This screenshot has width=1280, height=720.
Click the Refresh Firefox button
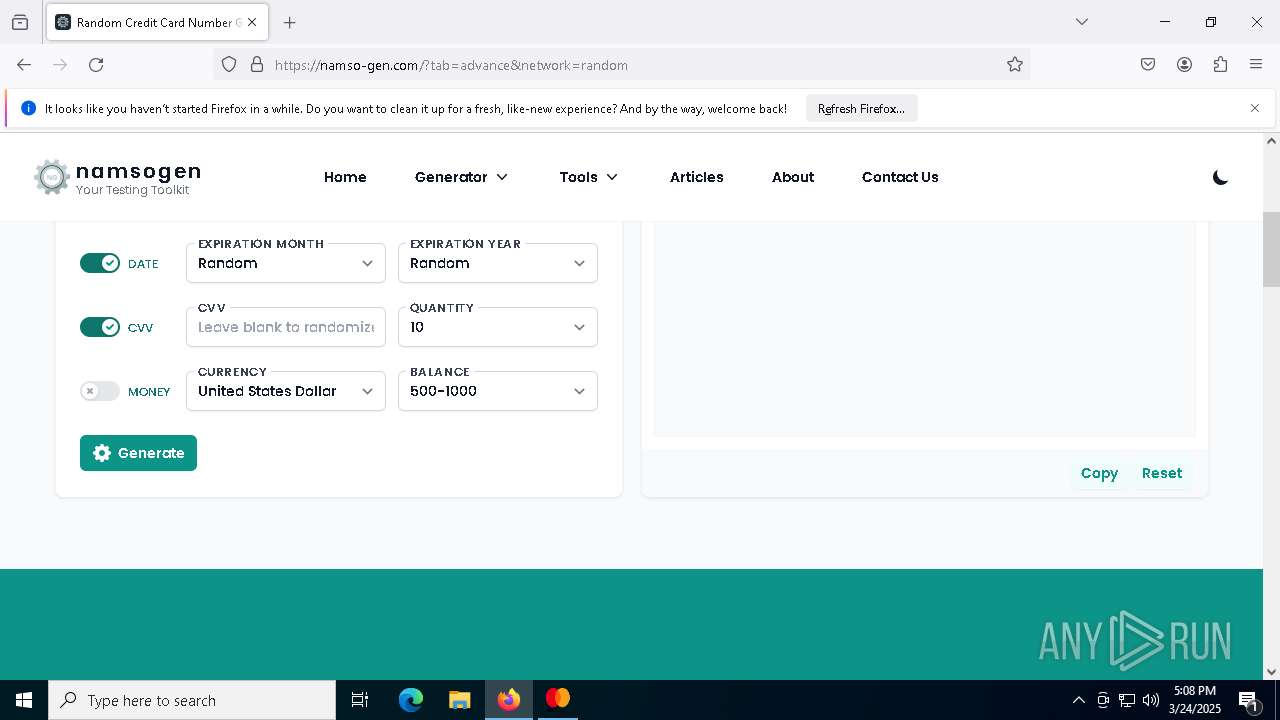click(861, 108)
